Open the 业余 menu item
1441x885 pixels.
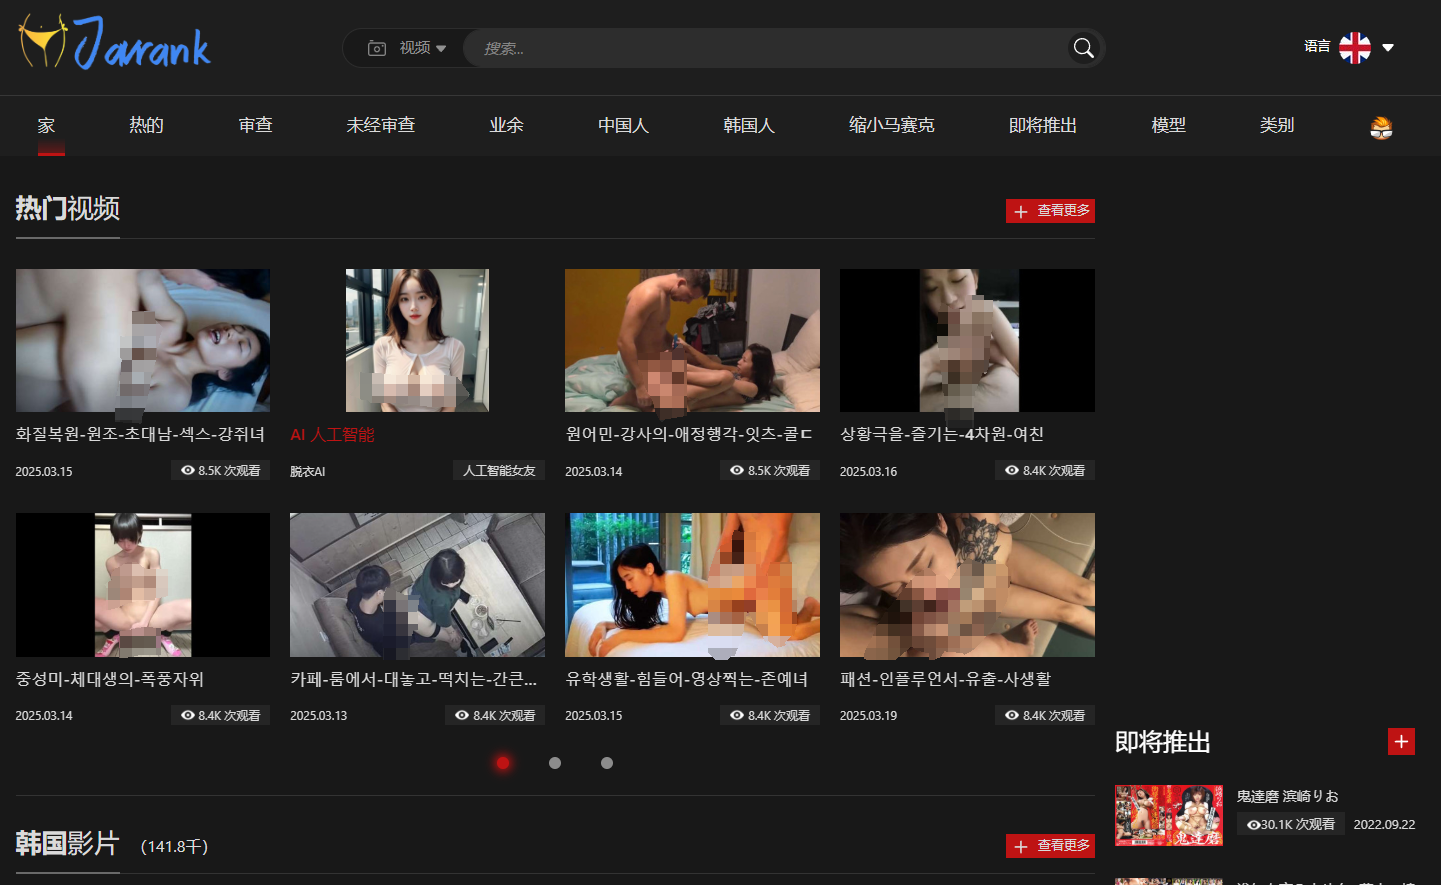[x=506, y=125]
